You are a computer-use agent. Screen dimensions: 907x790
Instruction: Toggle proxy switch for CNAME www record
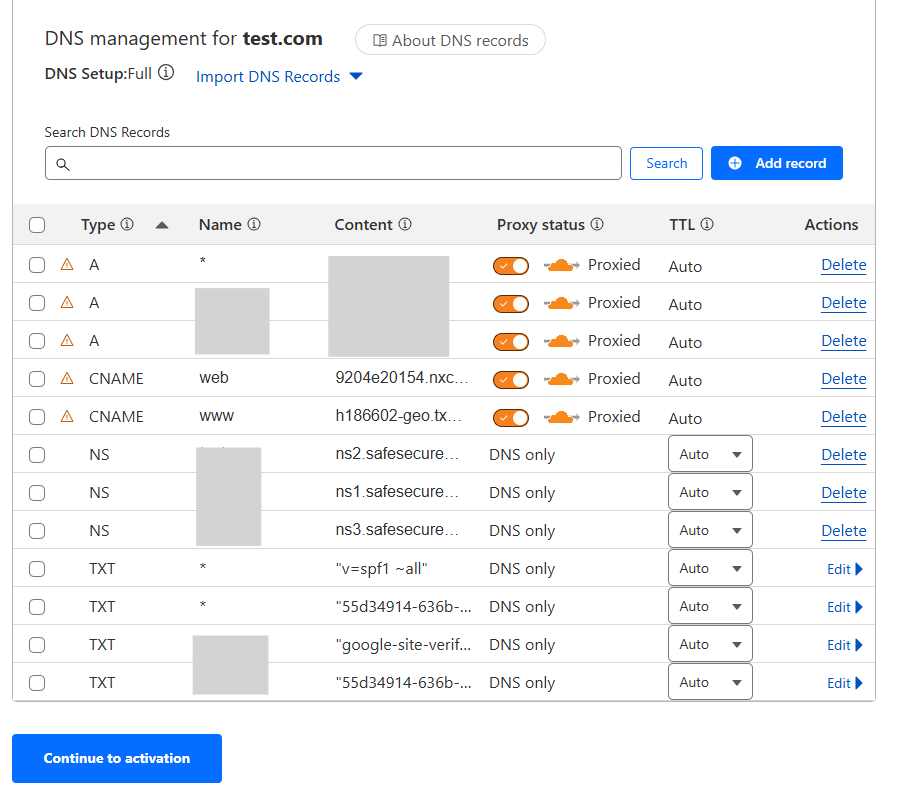(511, 418)
